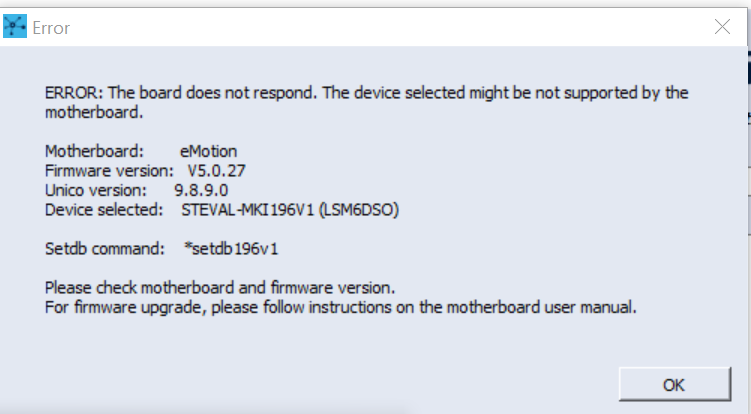Screen dimensions: 751x414
Task: Click the check motherboard and firmware line
Action: pyautogui.click(x=220, y=288)
